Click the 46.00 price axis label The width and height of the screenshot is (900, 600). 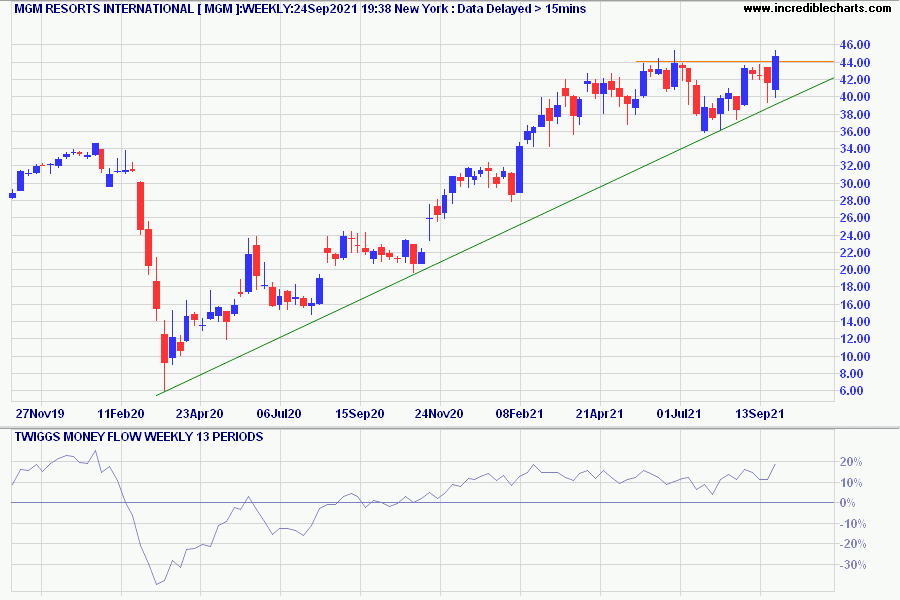(855, 45)
